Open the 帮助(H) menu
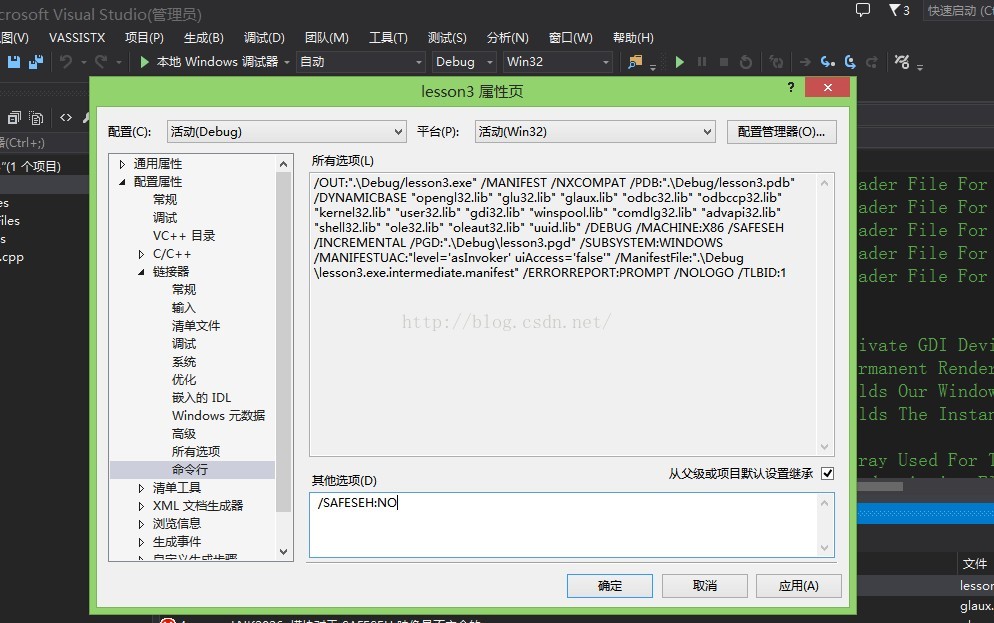Viewport: 994px width, 623px height. point(633,37)
